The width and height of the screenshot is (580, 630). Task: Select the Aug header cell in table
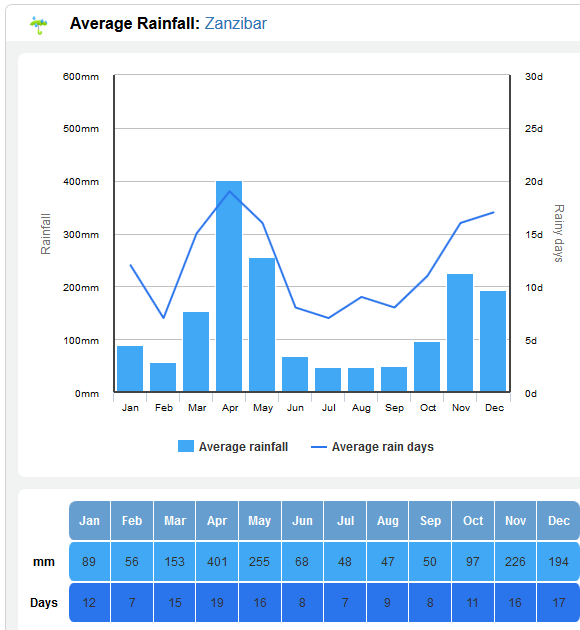point(388,520)
